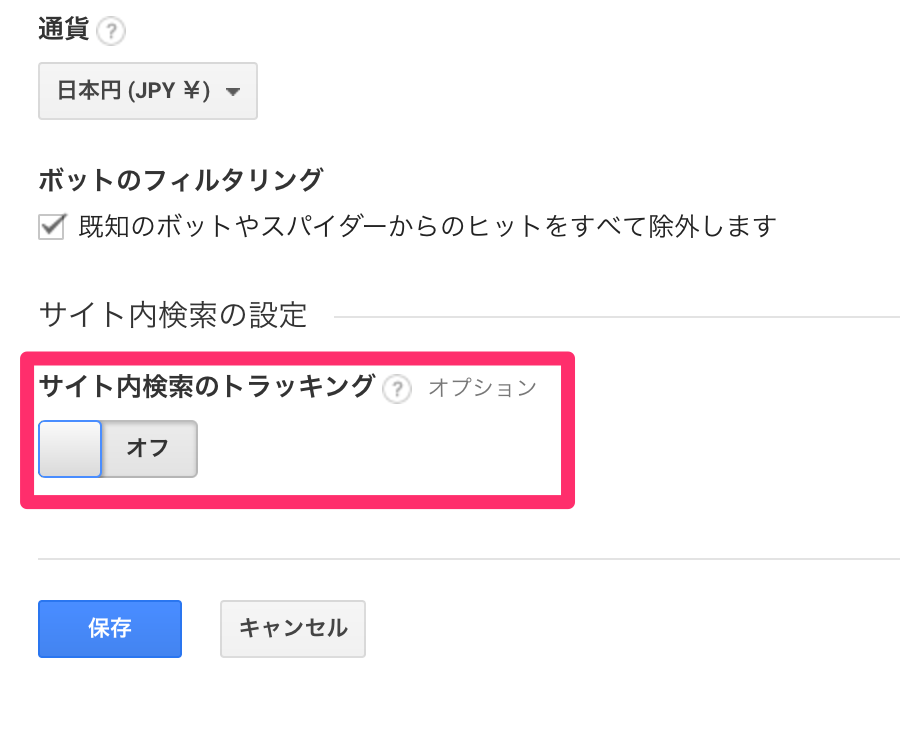Screen dimensions: 900x750
Task: Cancel changes using the キャンセル button
Action: point(292,628)
